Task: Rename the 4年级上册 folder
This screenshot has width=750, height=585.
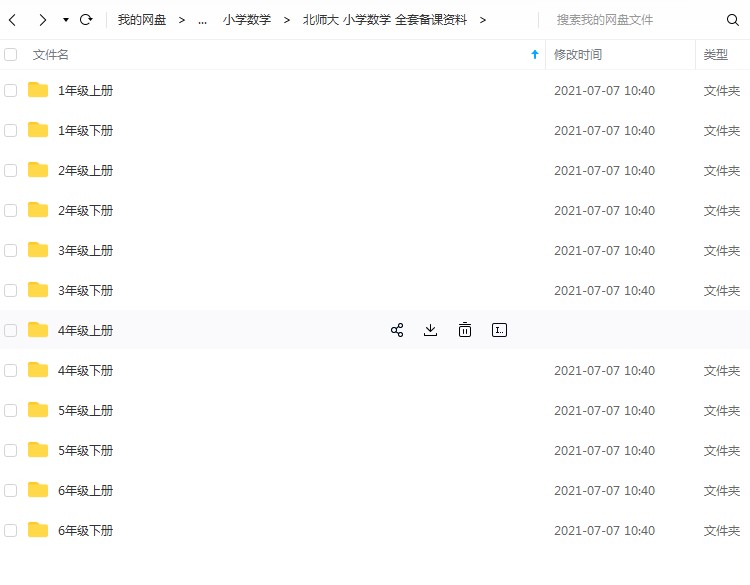Action: pyautogui.click(x=499, y=330)
